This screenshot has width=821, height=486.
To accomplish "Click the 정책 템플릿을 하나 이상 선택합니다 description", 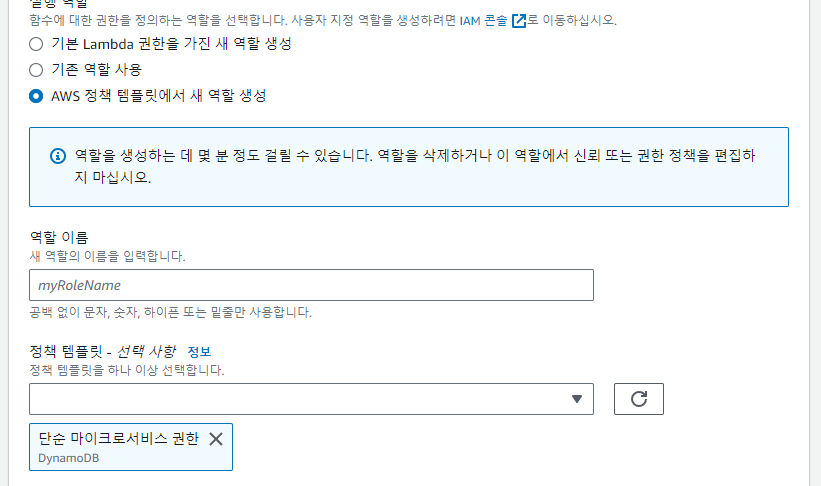I will pos(127,370).
